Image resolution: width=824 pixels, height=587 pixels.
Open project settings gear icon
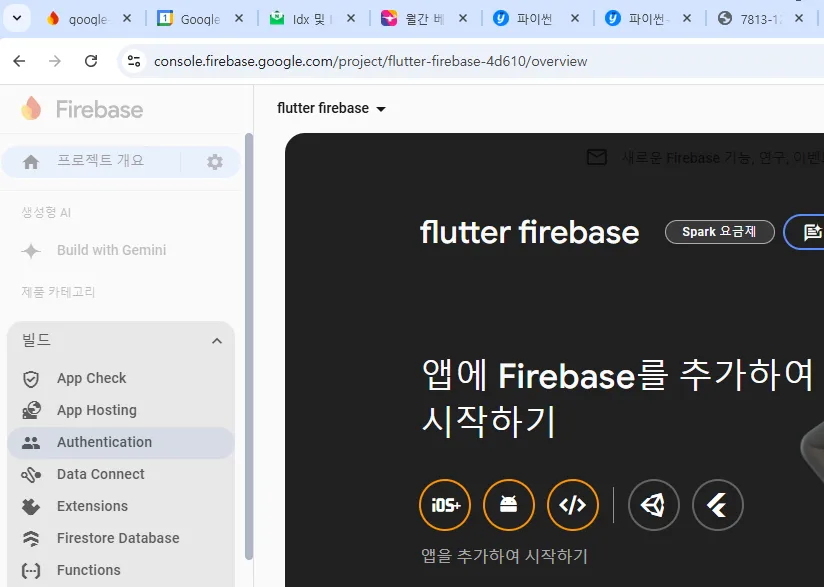click(214, 162)
